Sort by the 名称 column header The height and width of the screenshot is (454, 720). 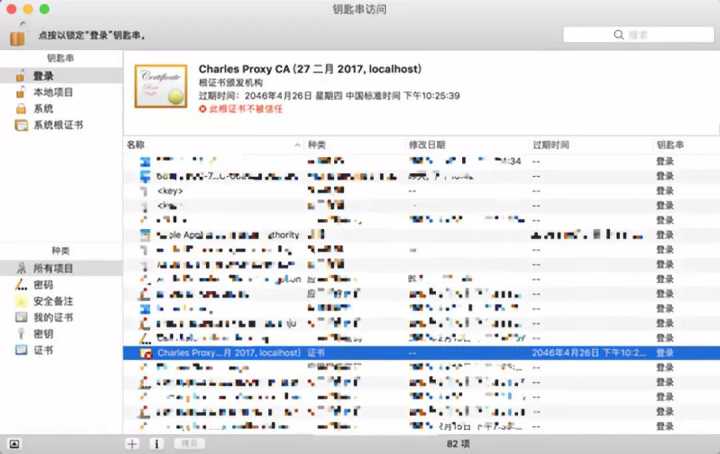[136, 145]
